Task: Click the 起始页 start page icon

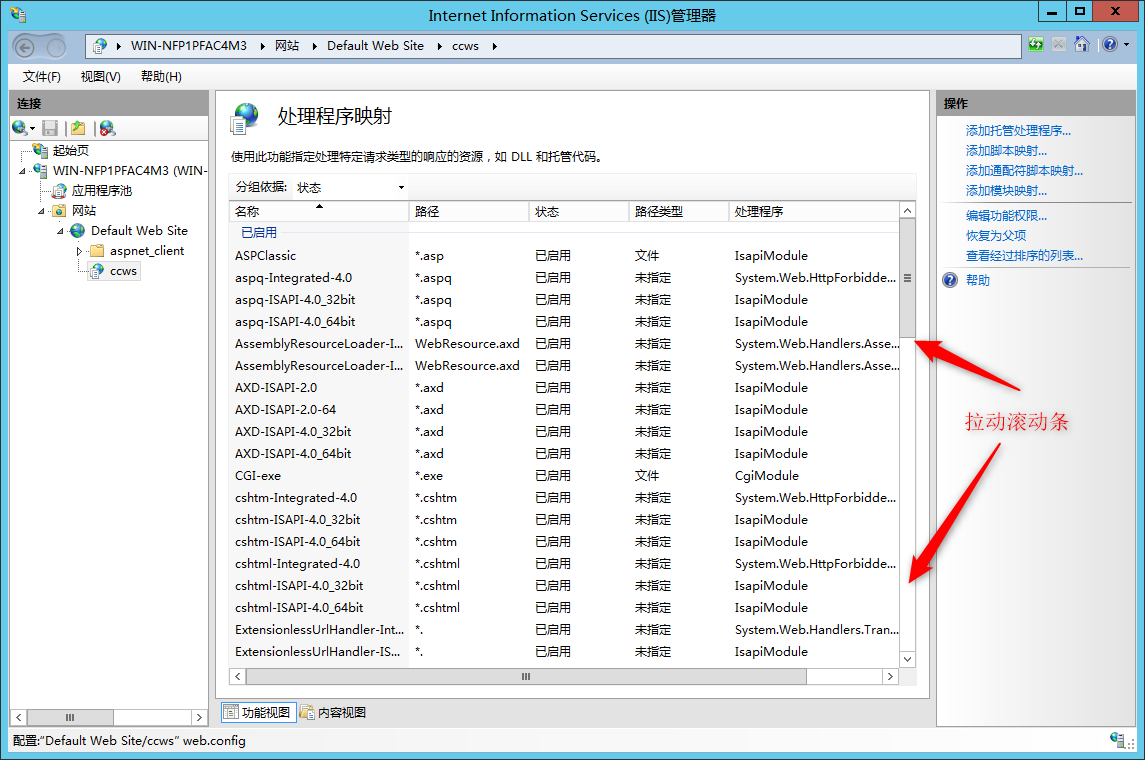Action: pos(40,150)
